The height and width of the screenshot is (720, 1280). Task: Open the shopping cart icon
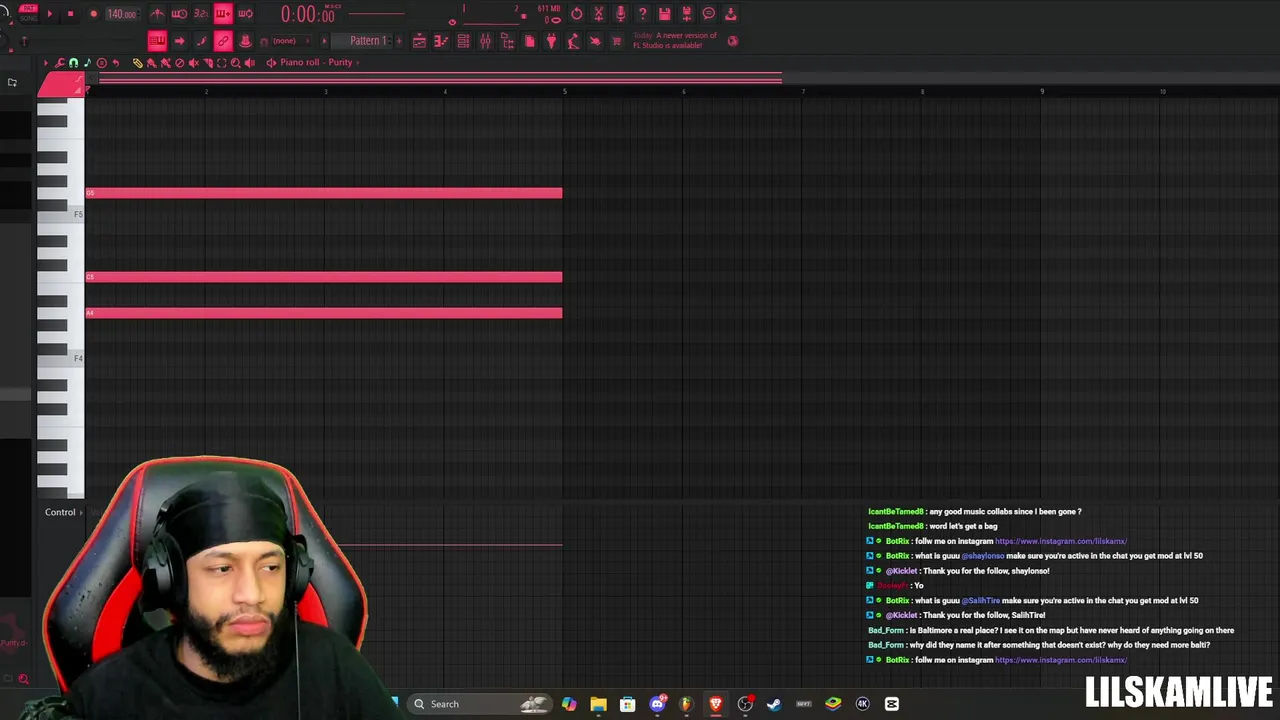617,41
